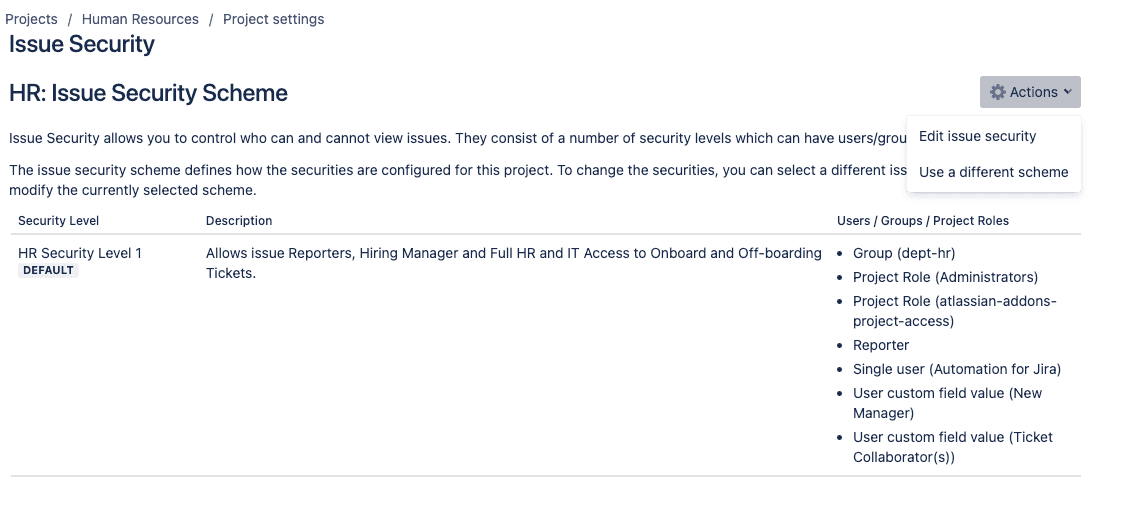Click the Ticket Collaborator(s) field entry
1121x516 pixels.
[x=952, y=447]
